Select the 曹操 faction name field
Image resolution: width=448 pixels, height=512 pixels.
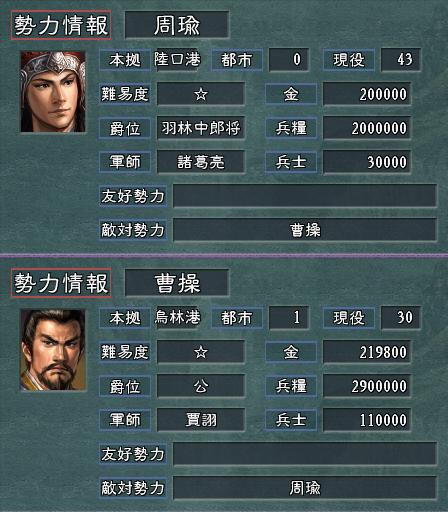(177, 283)
